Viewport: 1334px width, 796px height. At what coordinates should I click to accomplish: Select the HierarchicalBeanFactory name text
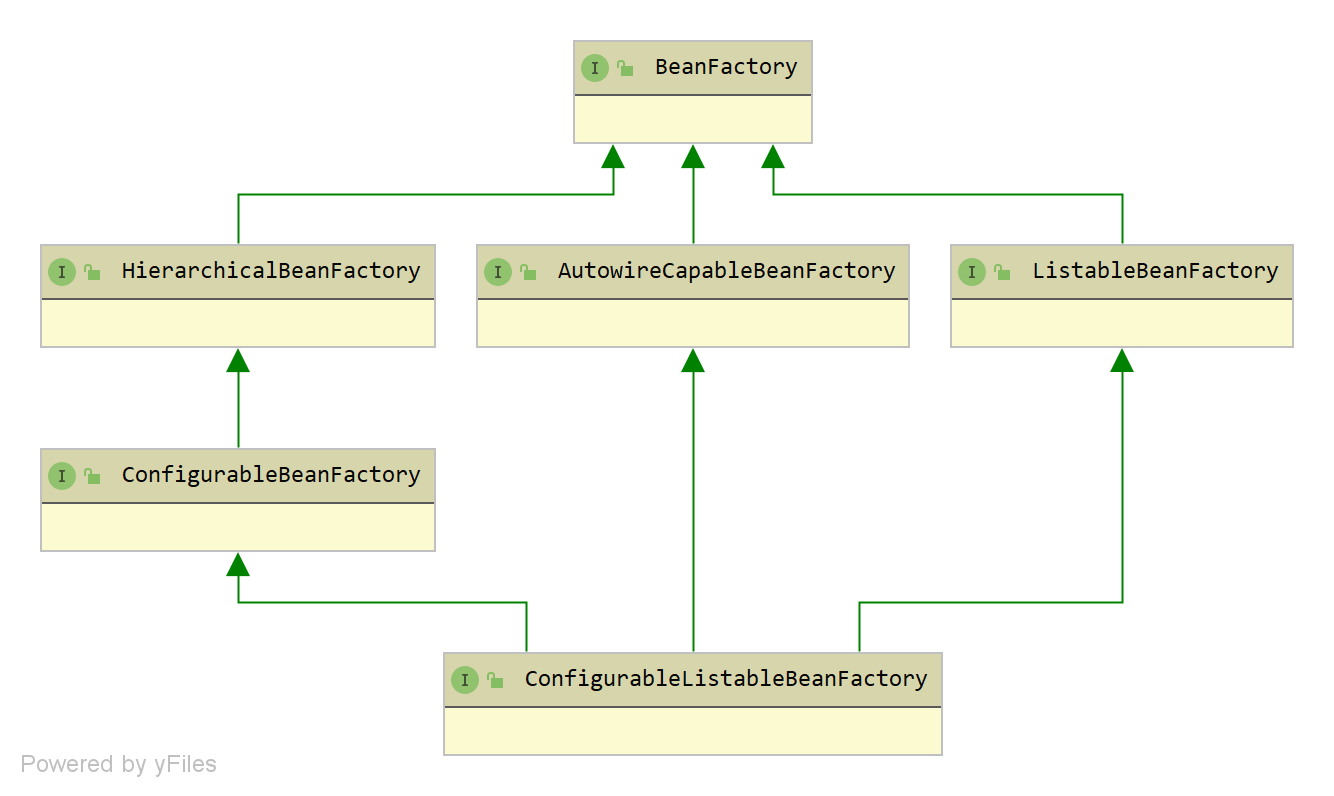point(271,272)
